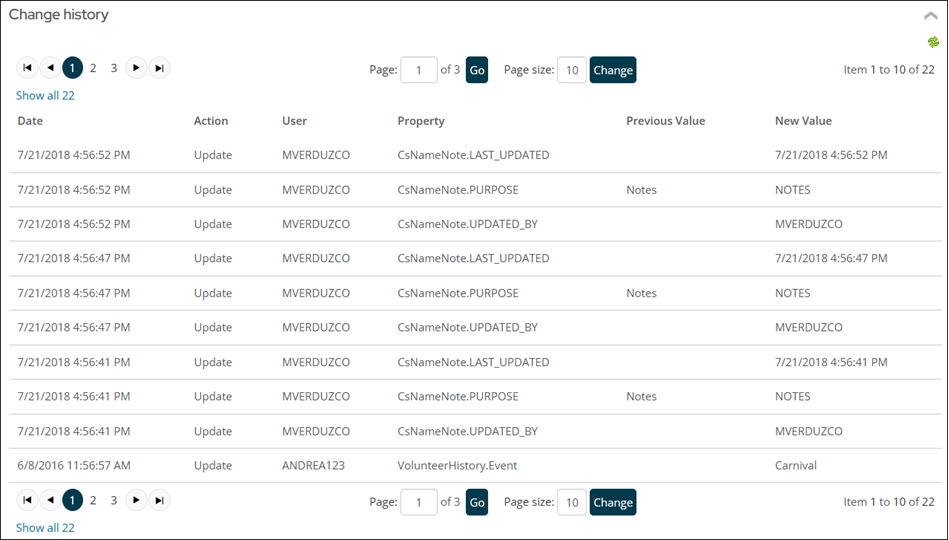Click the bottom Page number input field
Screen dimensions: 949x540
click(x=419, y=502)
